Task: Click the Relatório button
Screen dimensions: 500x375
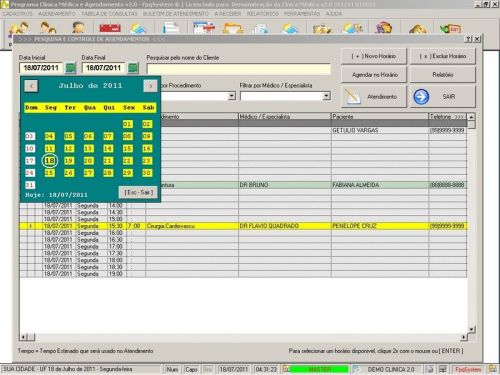Action: coord(443,75)
